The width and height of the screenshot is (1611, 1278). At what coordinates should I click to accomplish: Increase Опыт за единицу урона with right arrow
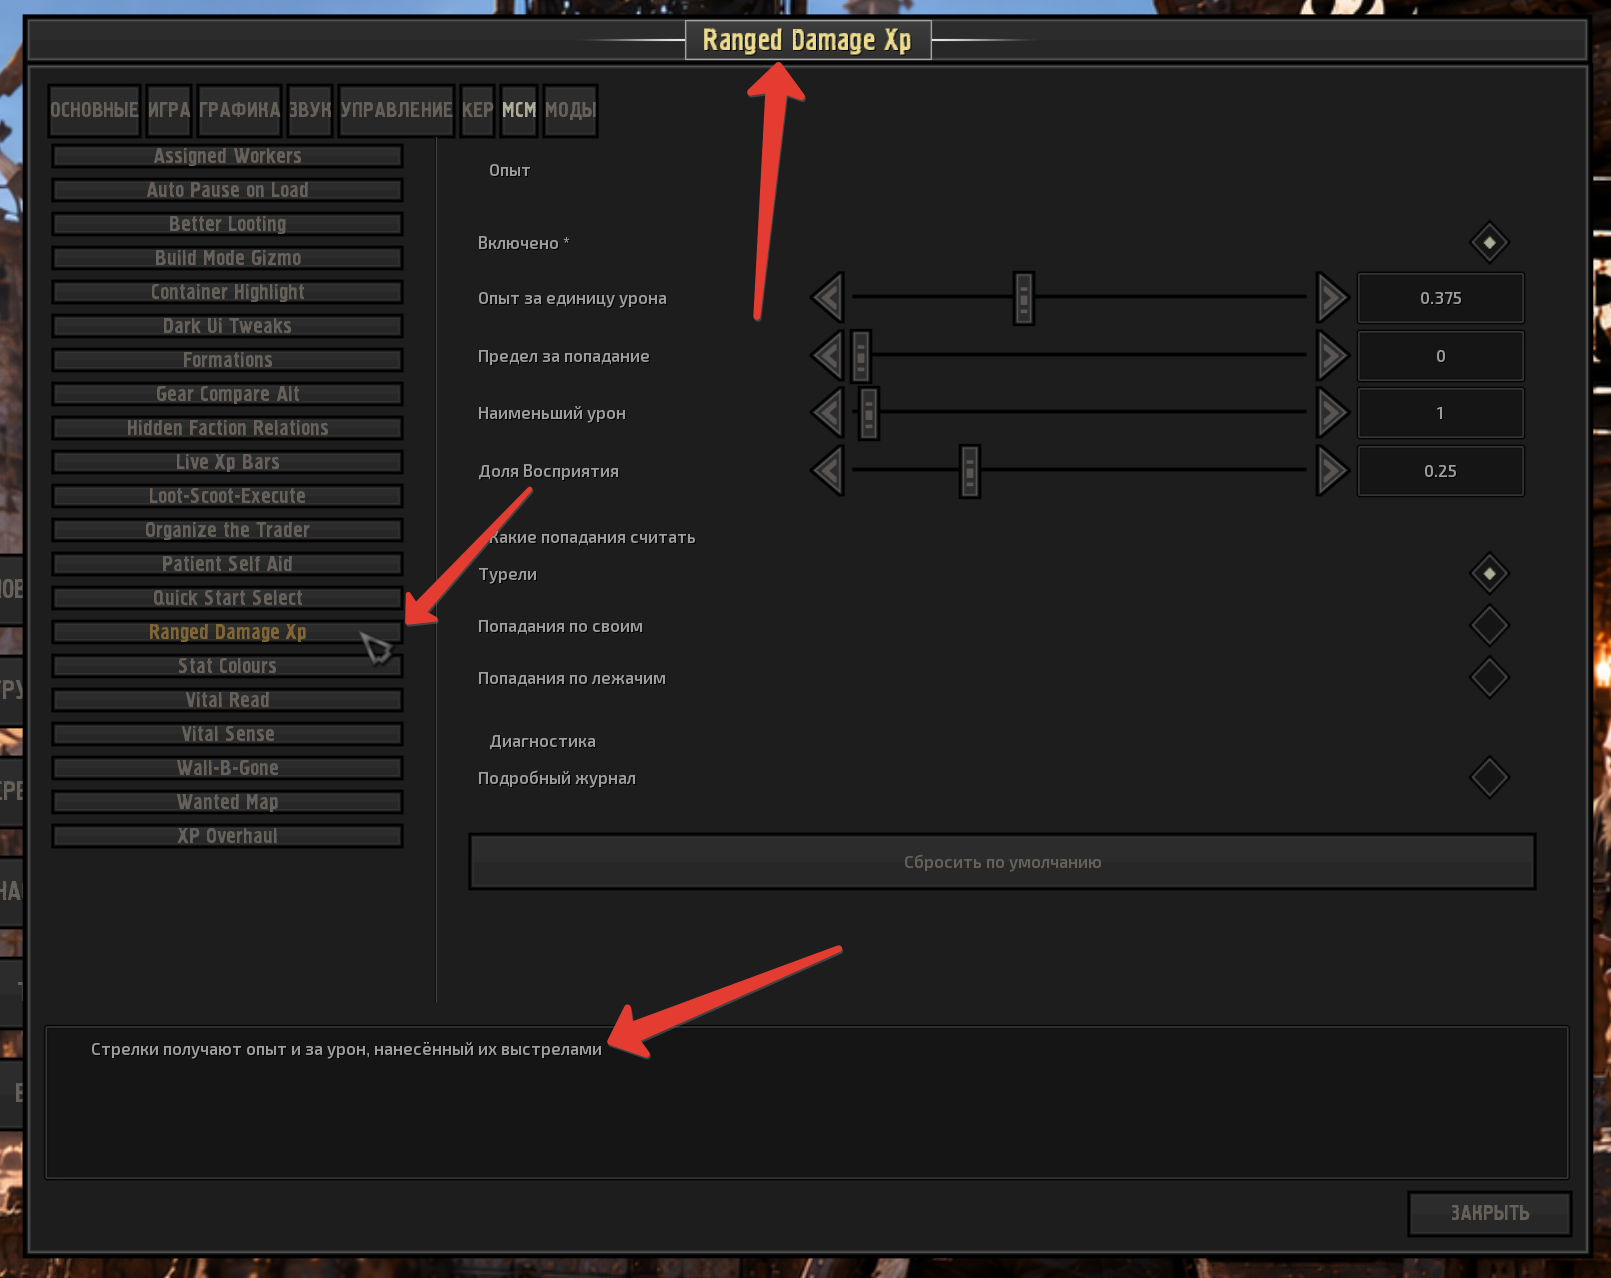1332,298
